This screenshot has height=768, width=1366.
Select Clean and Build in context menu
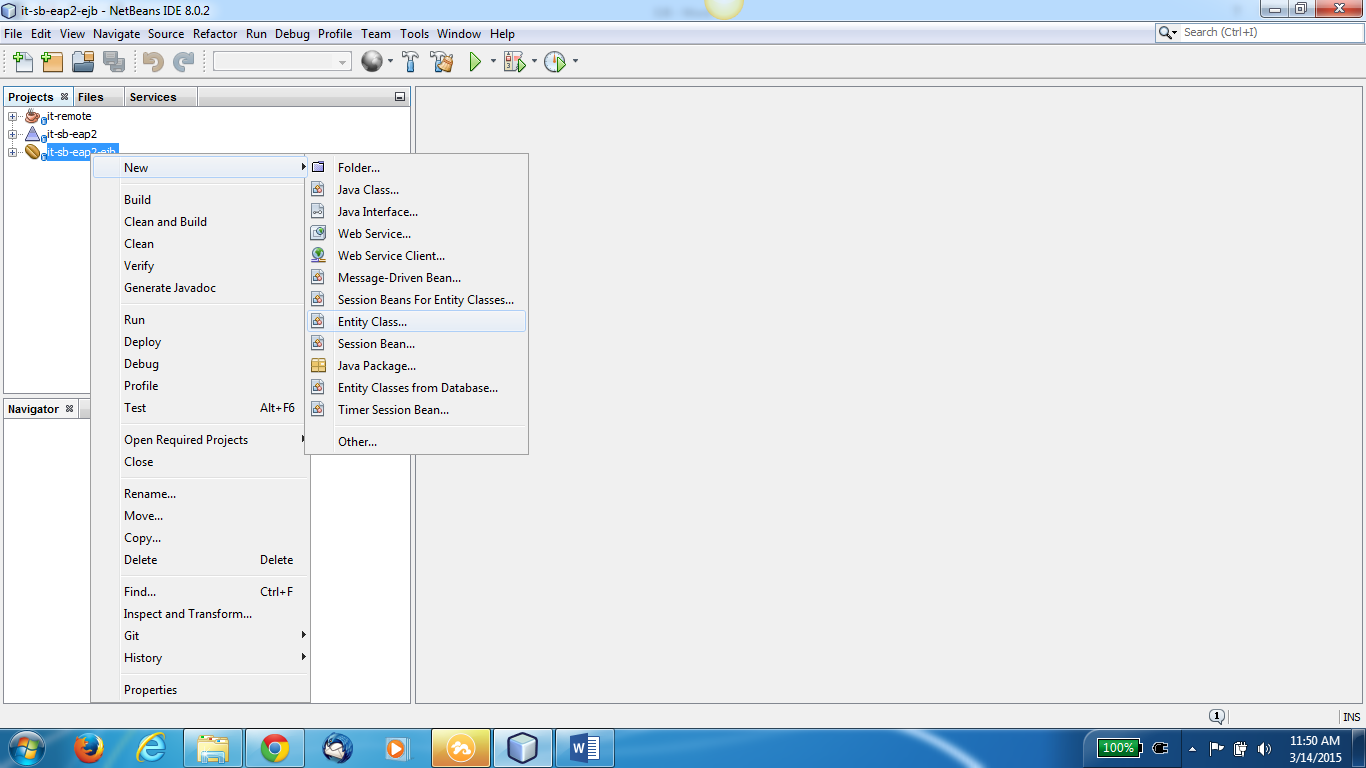tap(200, 222)
